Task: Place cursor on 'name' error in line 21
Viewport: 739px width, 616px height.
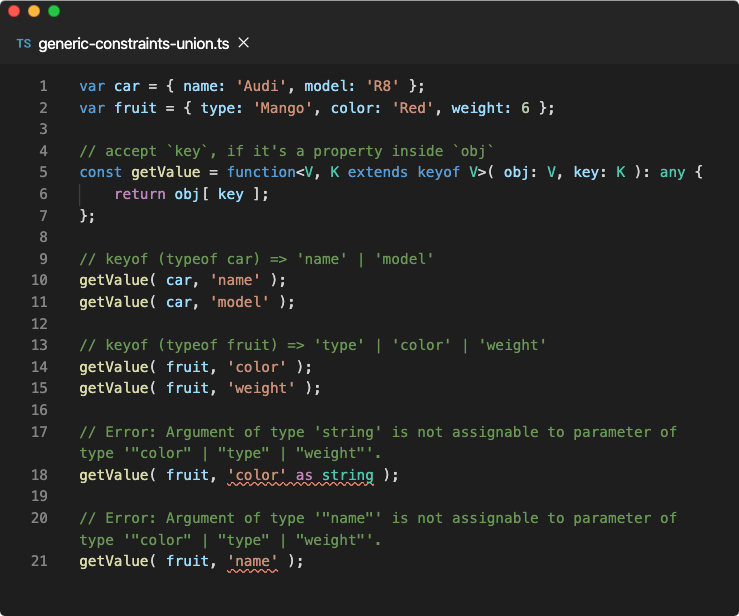Action: [x=252, y=561]
